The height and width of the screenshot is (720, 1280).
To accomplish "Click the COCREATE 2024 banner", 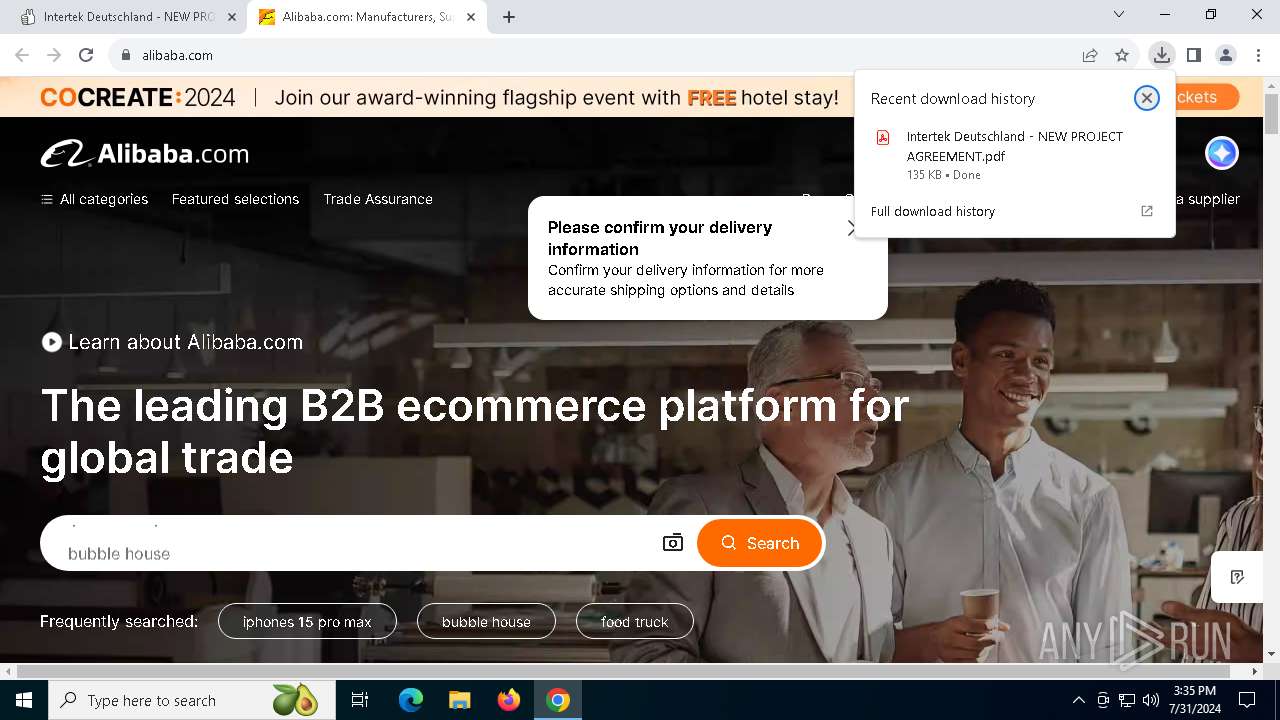I will (440, 97).
